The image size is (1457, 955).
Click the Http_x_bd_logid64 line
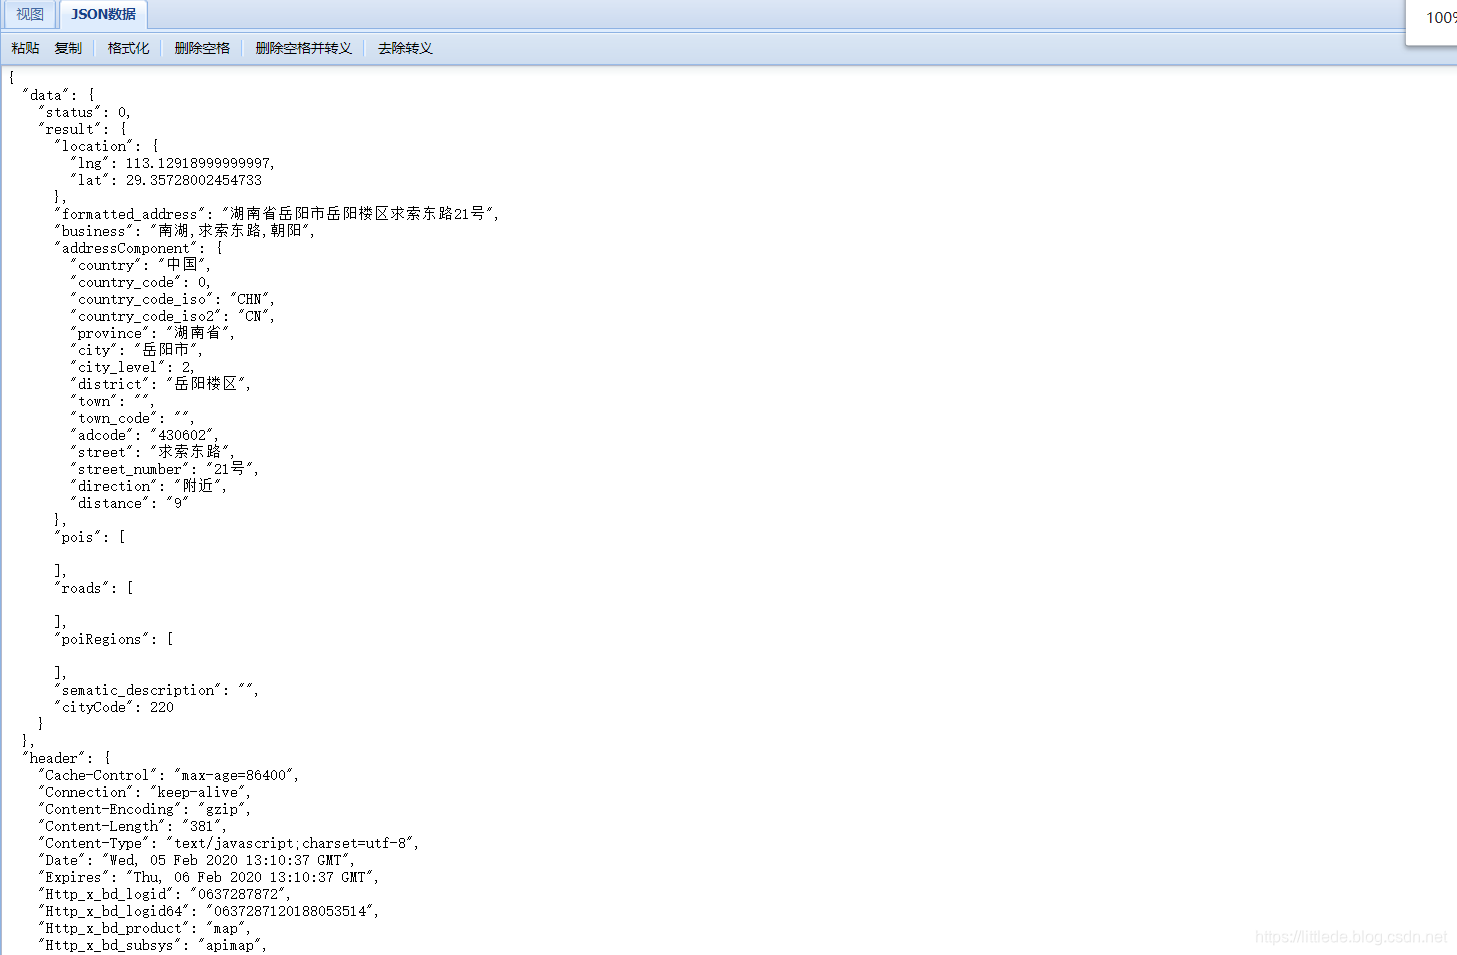209,912
